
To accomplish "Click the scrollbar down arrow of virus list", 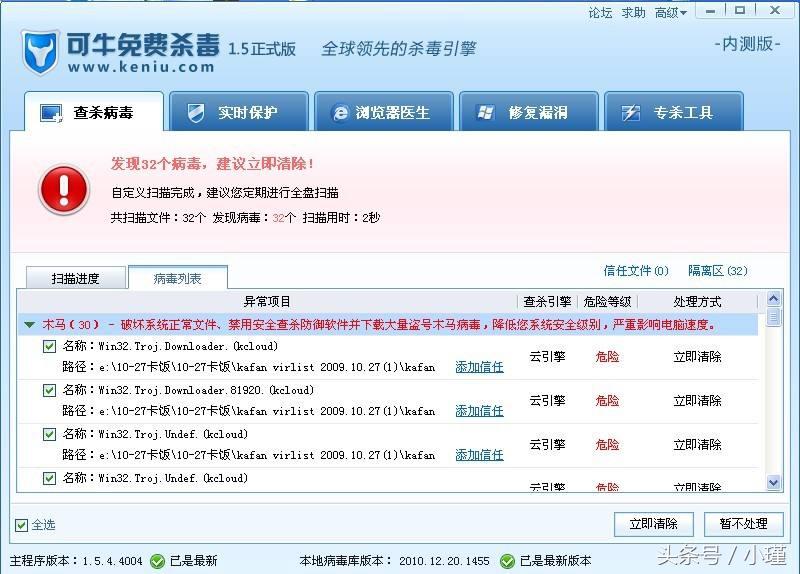I will pyautogui.click(x=773, y=482).
